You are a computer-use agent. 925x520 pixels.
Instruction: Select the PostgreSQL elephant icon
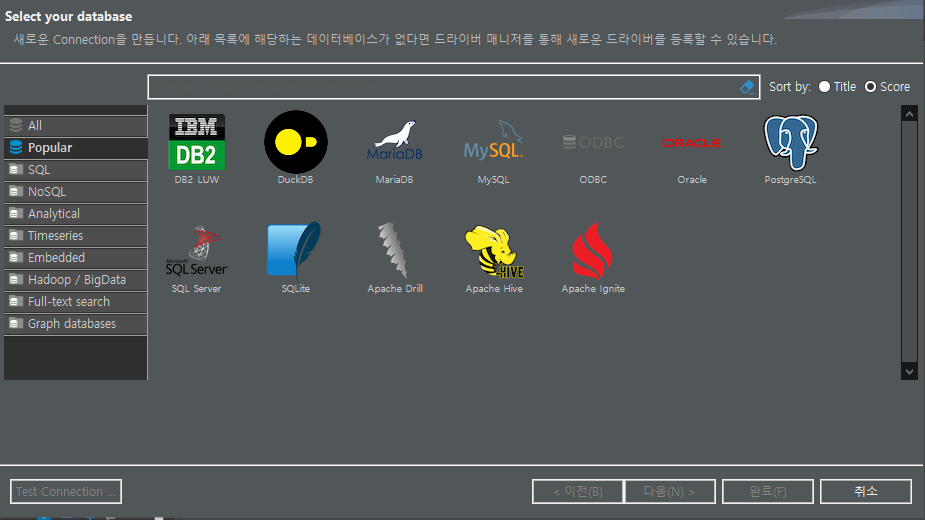click(x=790, y=142)
